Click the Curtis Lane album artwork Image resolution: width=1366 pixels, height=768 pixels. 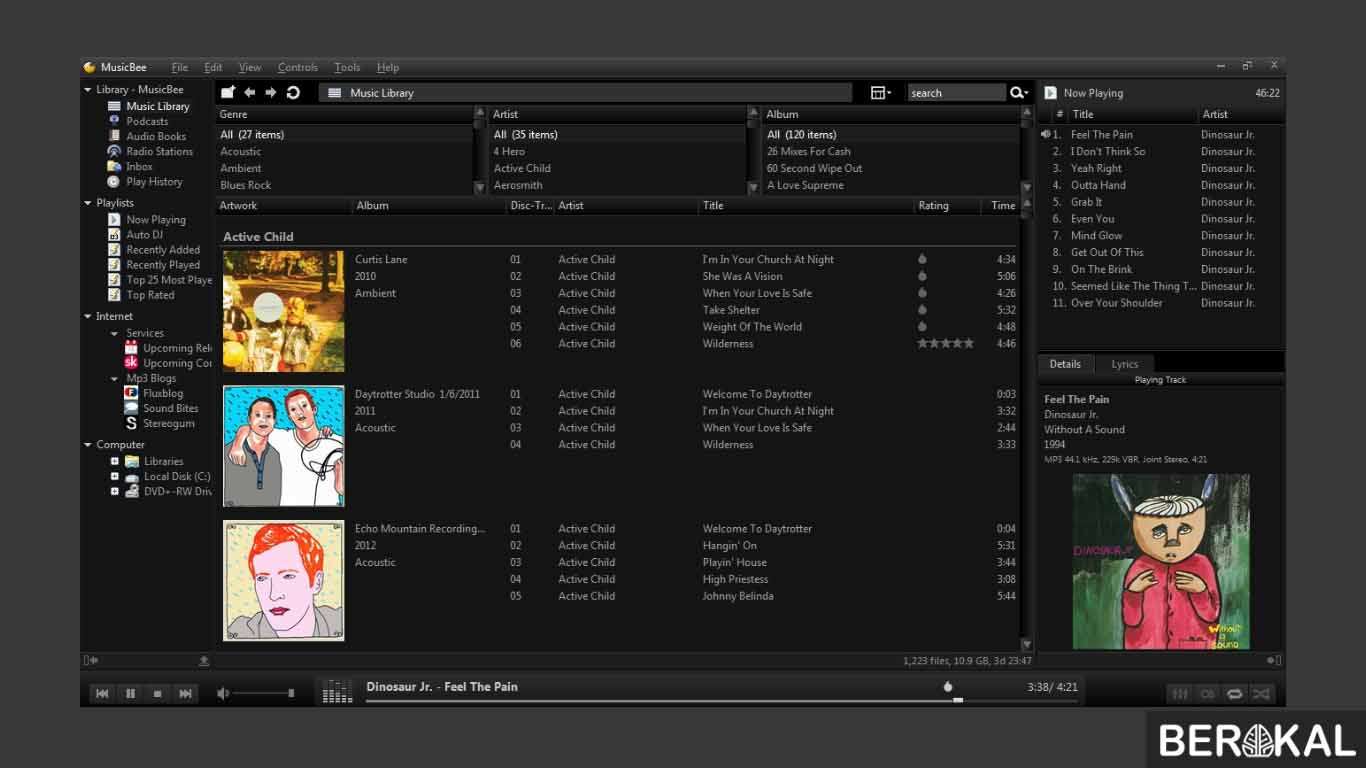coord(284,311)
